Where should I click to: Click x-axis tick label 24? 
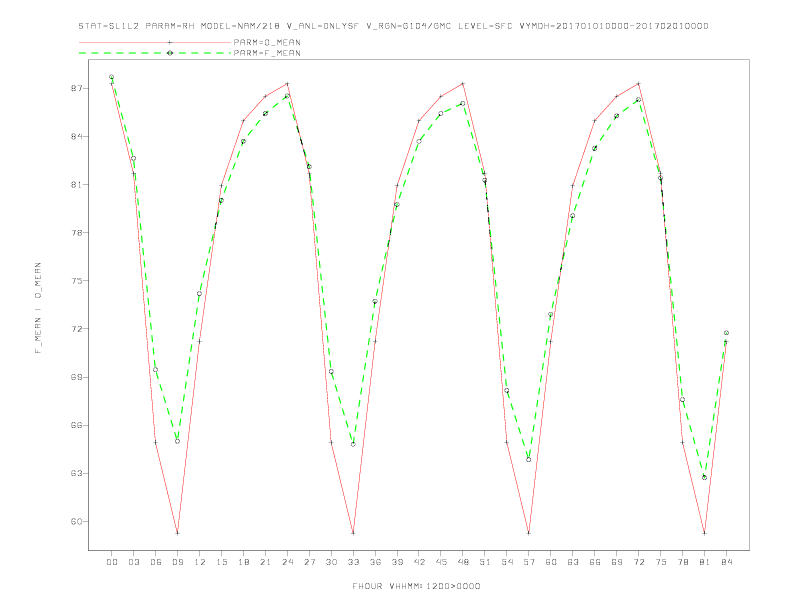287,562
